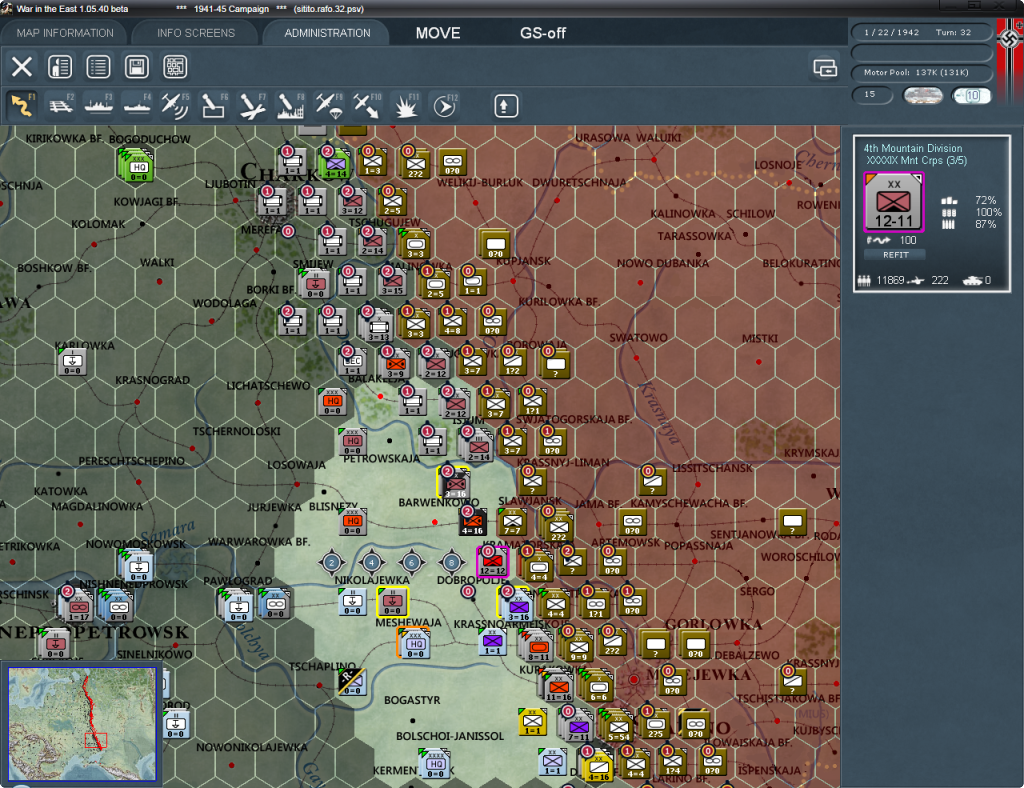
Task: Click the MOVE mode label
Action: [x=438, y=33]
